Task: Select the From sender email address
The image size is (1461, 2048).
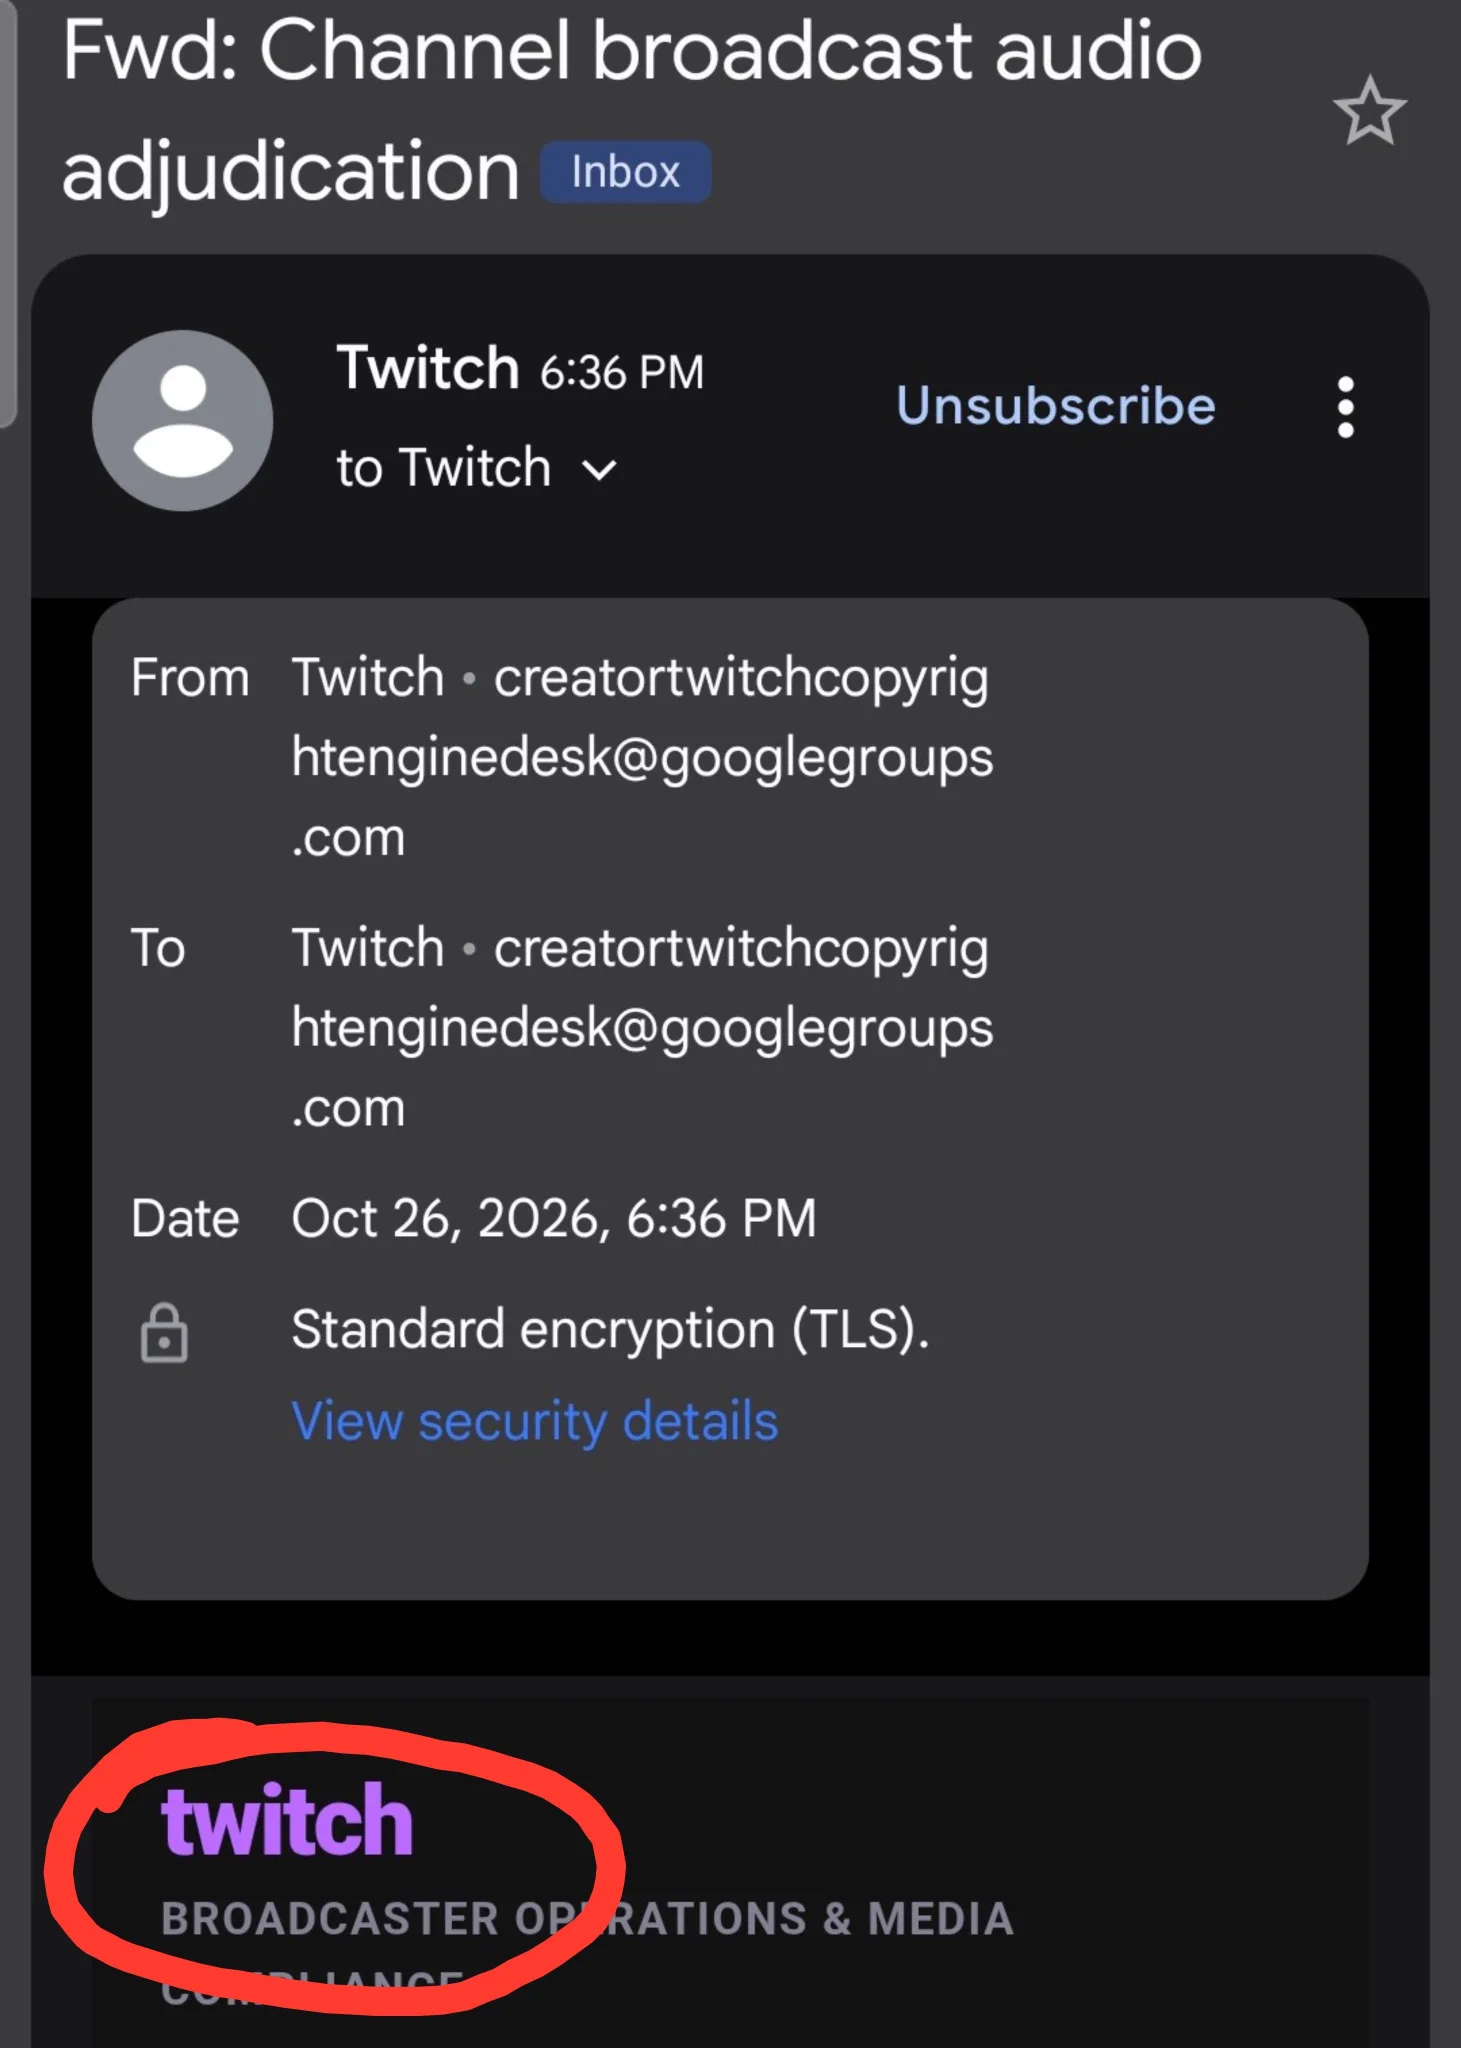Action: (642, 758)
